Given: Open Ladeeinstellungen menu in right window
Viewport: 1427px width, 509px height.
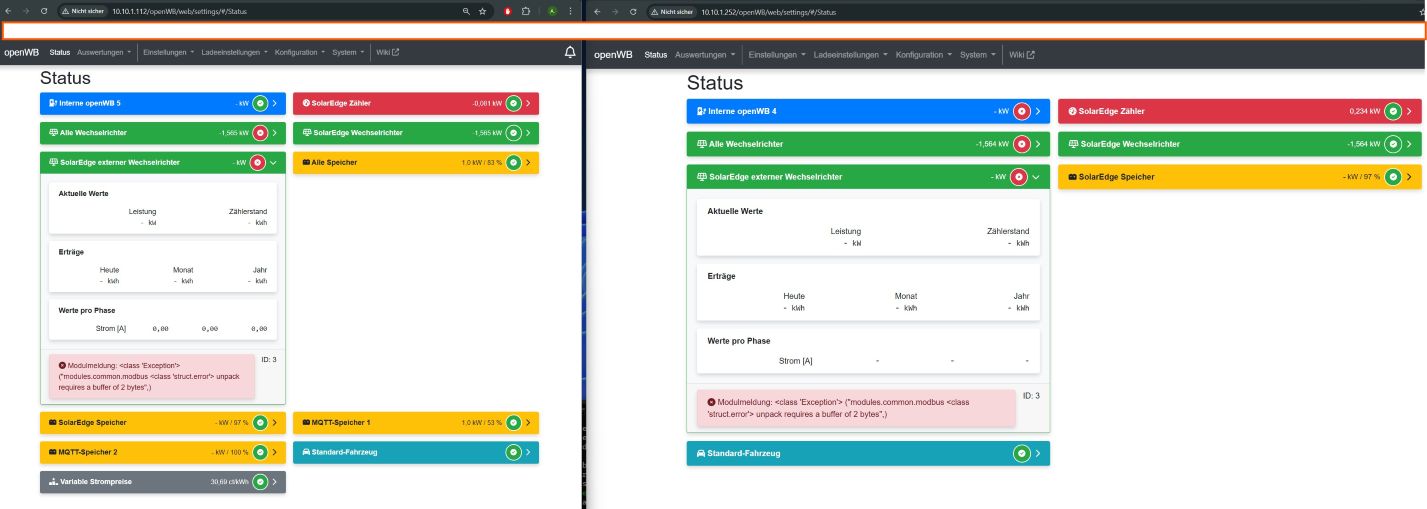Looking at the screenshot, I should click(850, 55).
